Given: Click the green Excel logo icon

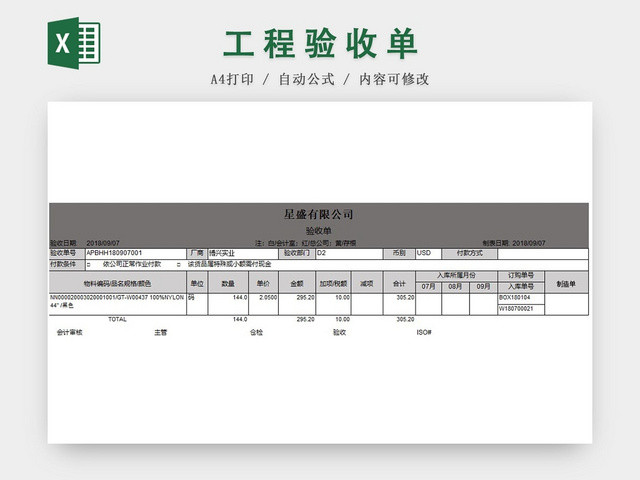Looking at the screenshot, I should click(74, 43).
